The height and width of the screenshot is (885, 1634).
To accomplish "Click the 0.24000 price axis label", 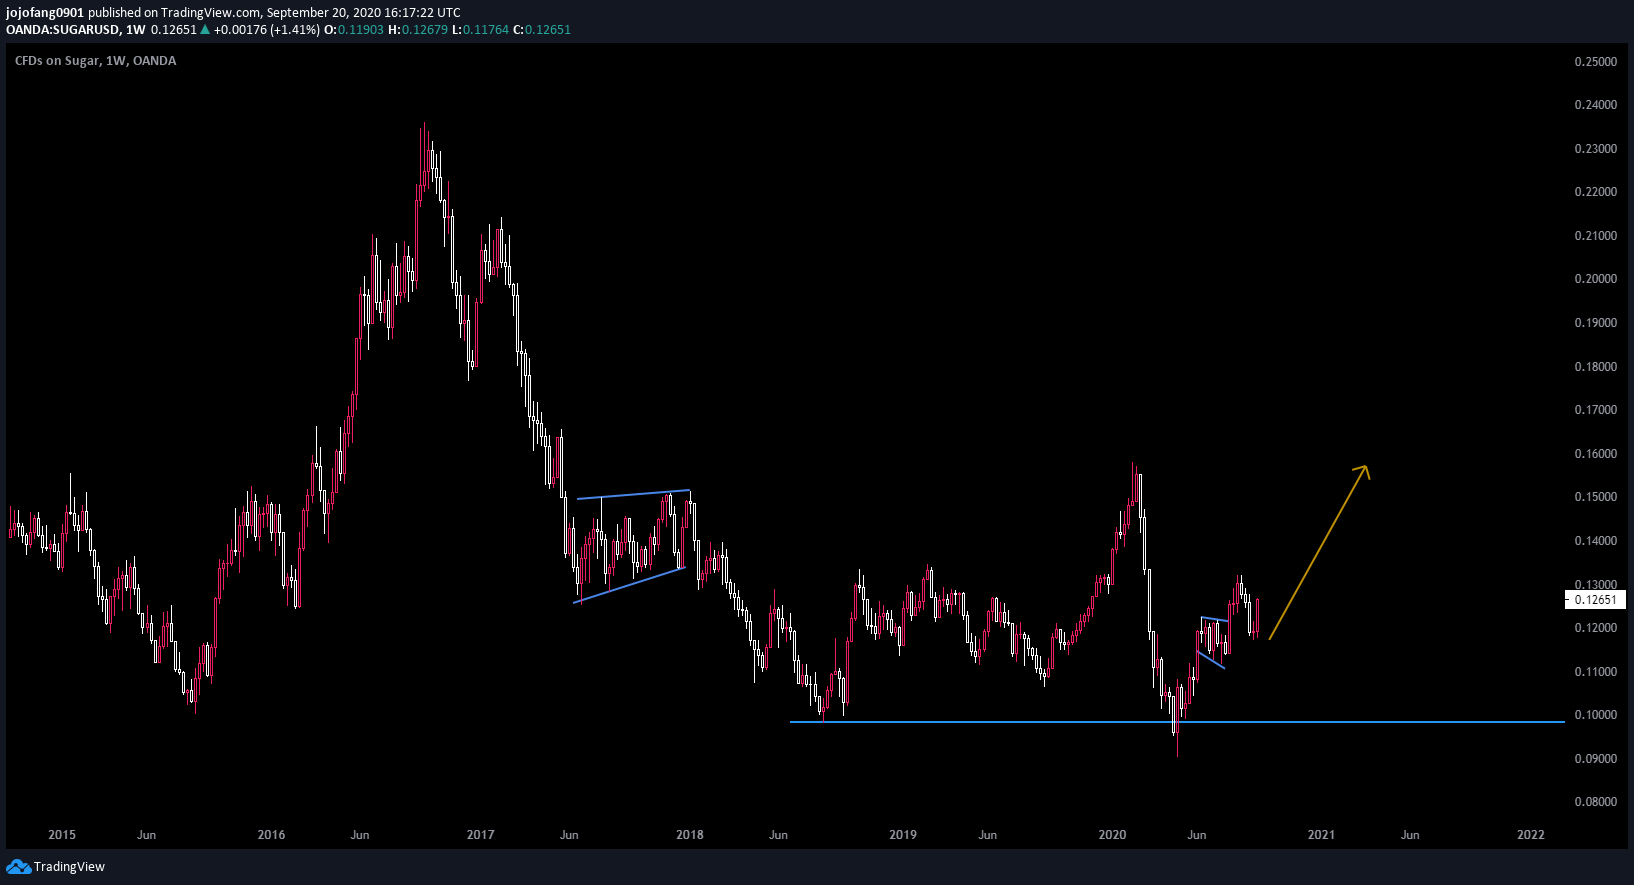I will click(1595, 105).
